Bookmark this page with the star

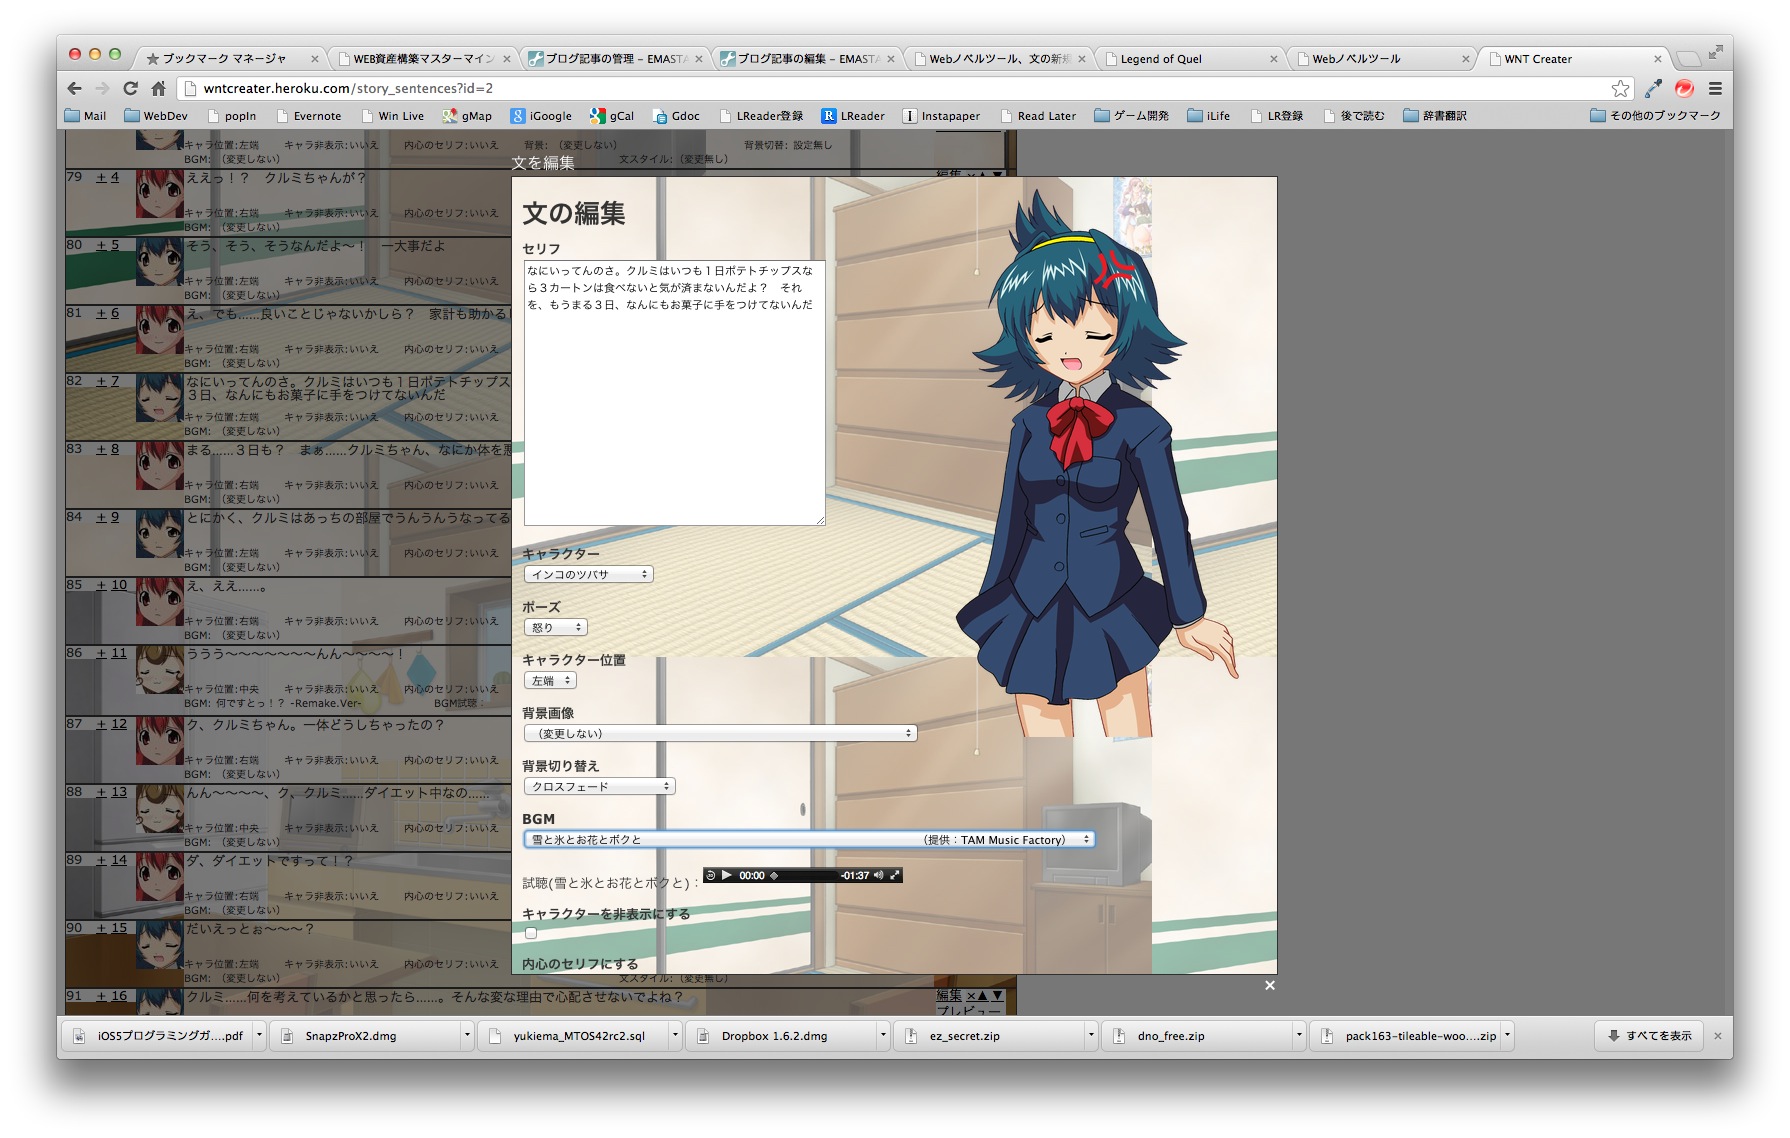coord(1620,88)
